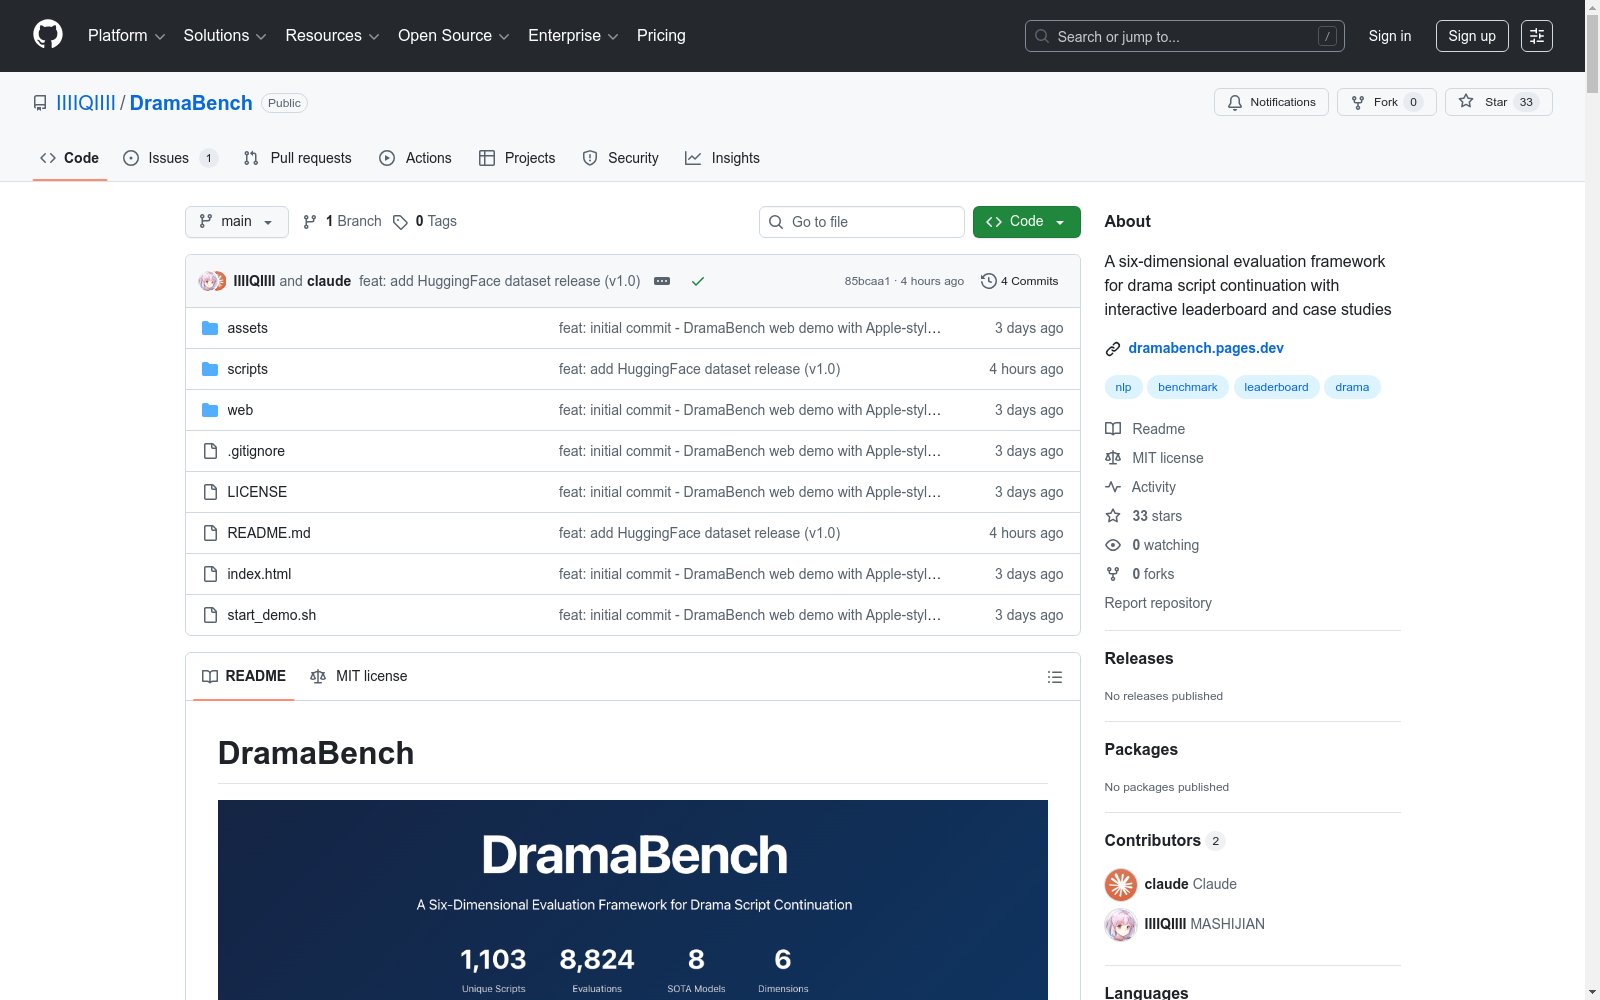Click the scripts folder icon
The height and width of the screenshot is (1000, 1600).
point(210,369)
